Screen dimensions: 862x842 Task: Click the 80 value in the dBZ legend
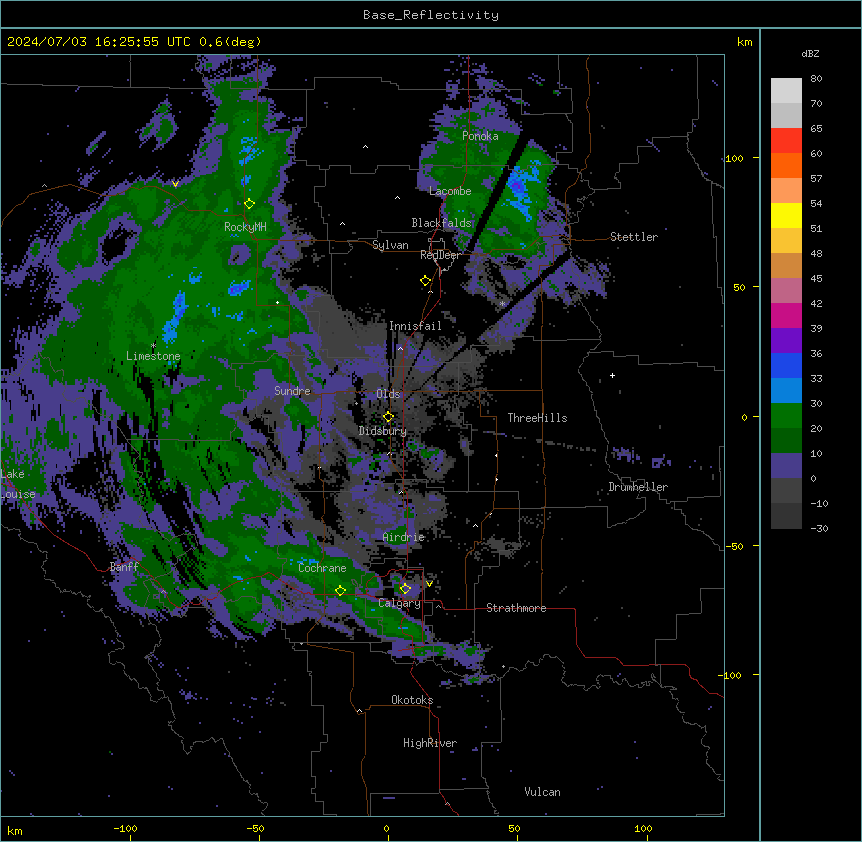[x=816, y=79]
